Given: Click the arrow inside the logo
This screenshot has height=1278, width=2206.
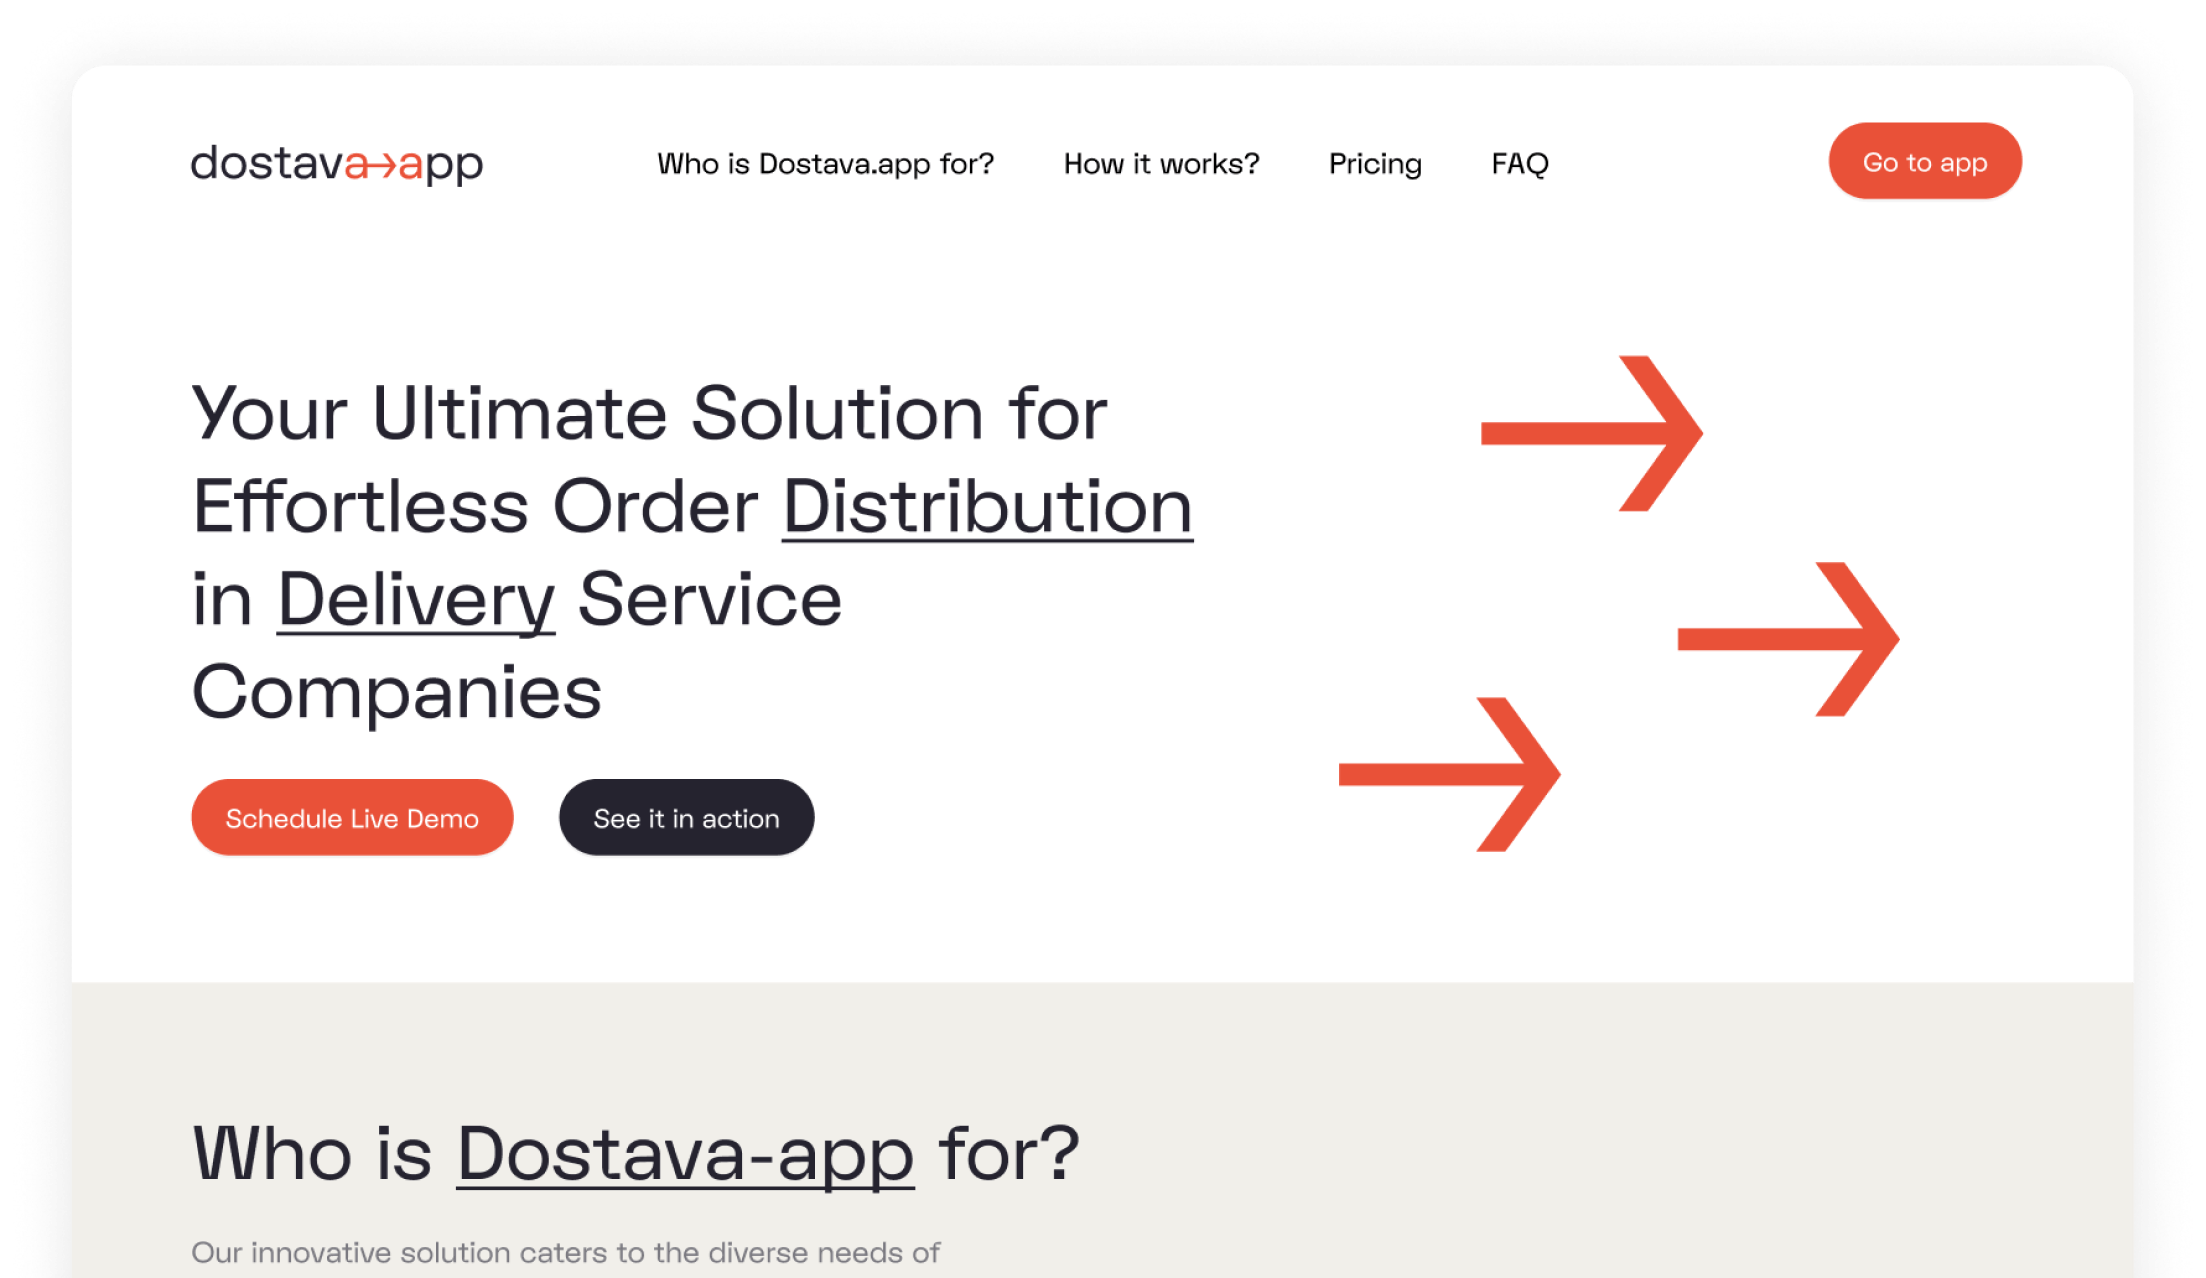Looking at the screenshot, I should [385, 166].
